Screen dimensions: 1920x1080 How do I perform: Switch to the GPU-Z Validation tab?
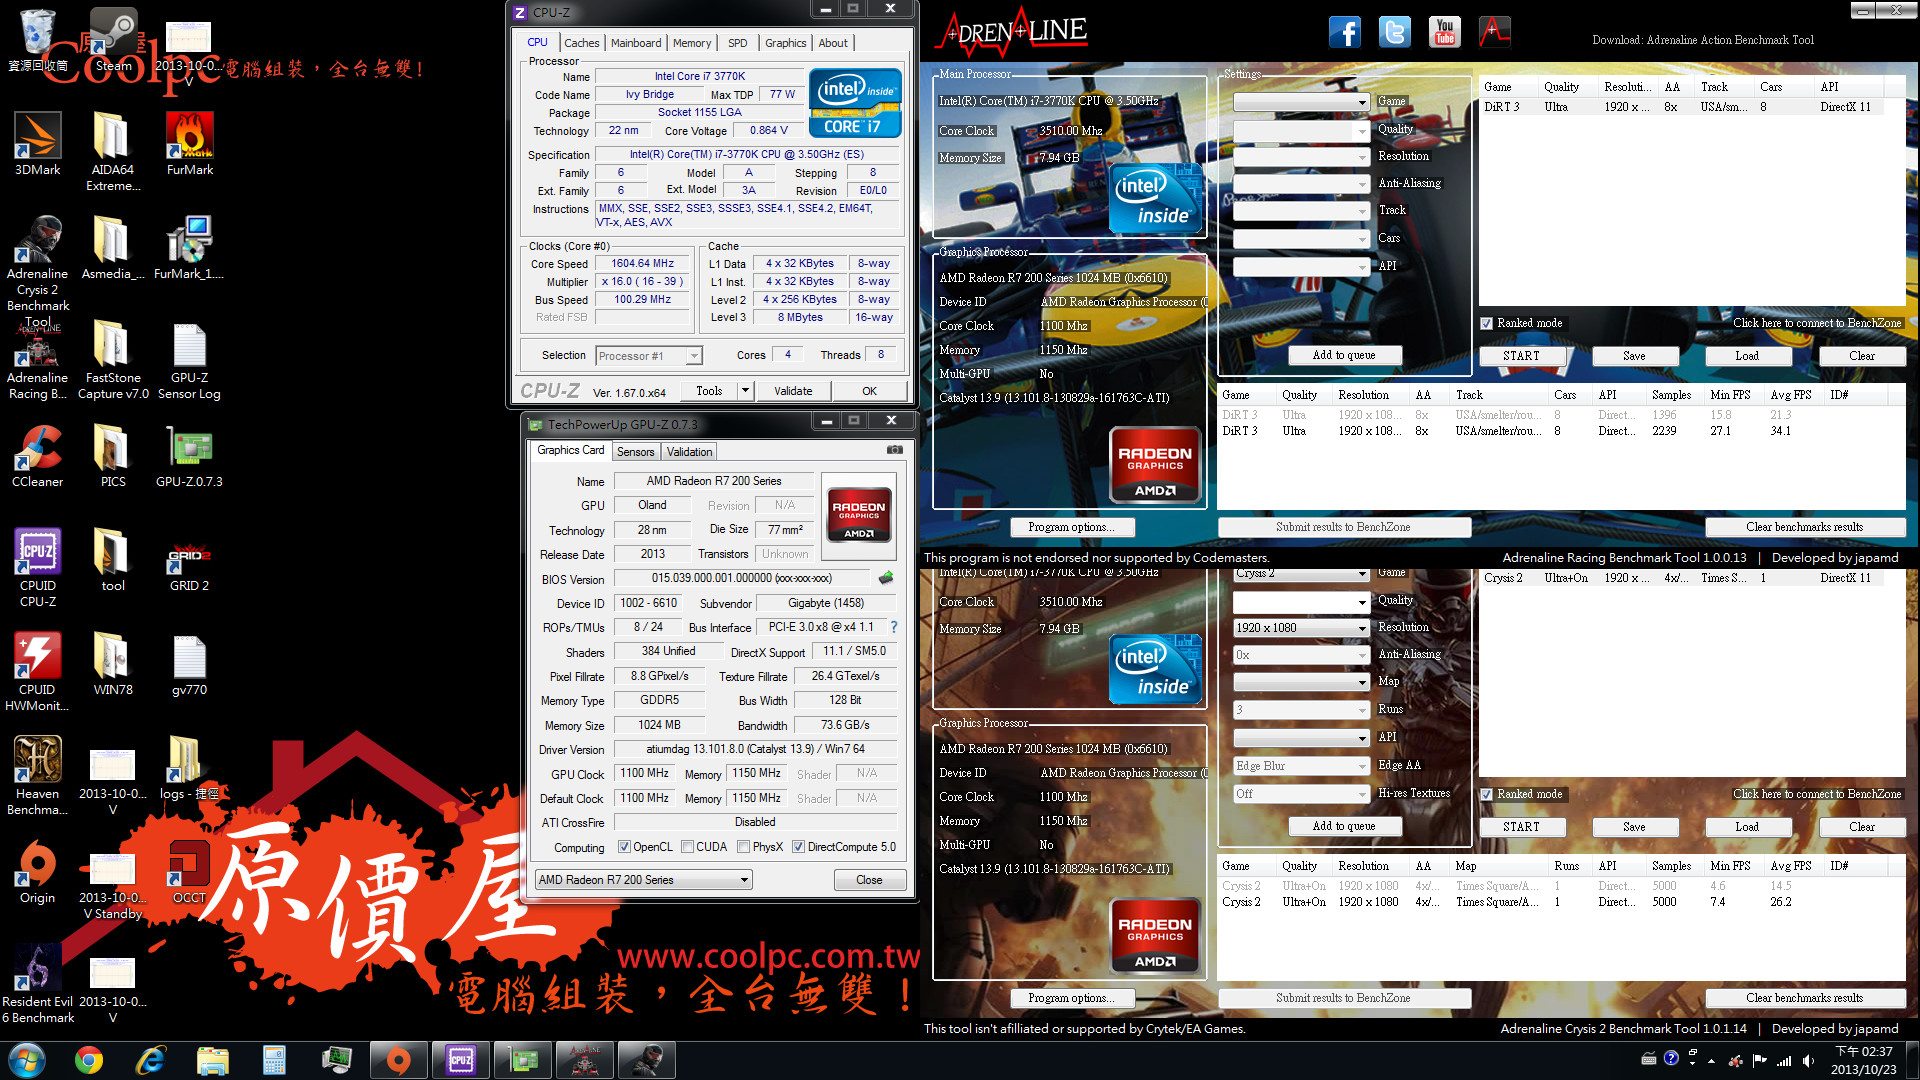tap(689, 452)
